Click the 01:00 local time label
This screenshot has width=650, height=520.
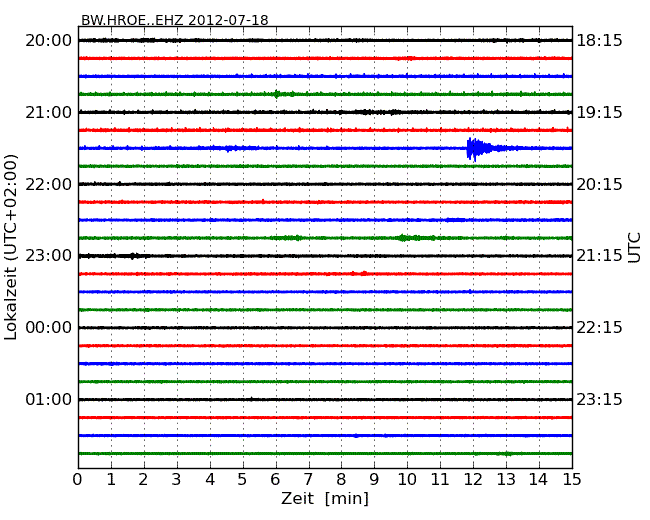click(49, 399)
